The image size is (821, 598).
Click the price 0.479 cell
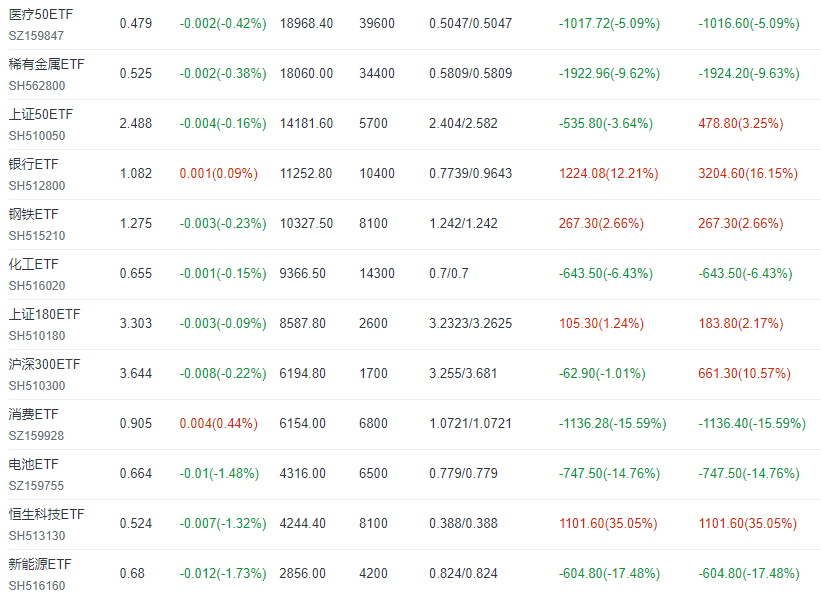pos(136,24)
